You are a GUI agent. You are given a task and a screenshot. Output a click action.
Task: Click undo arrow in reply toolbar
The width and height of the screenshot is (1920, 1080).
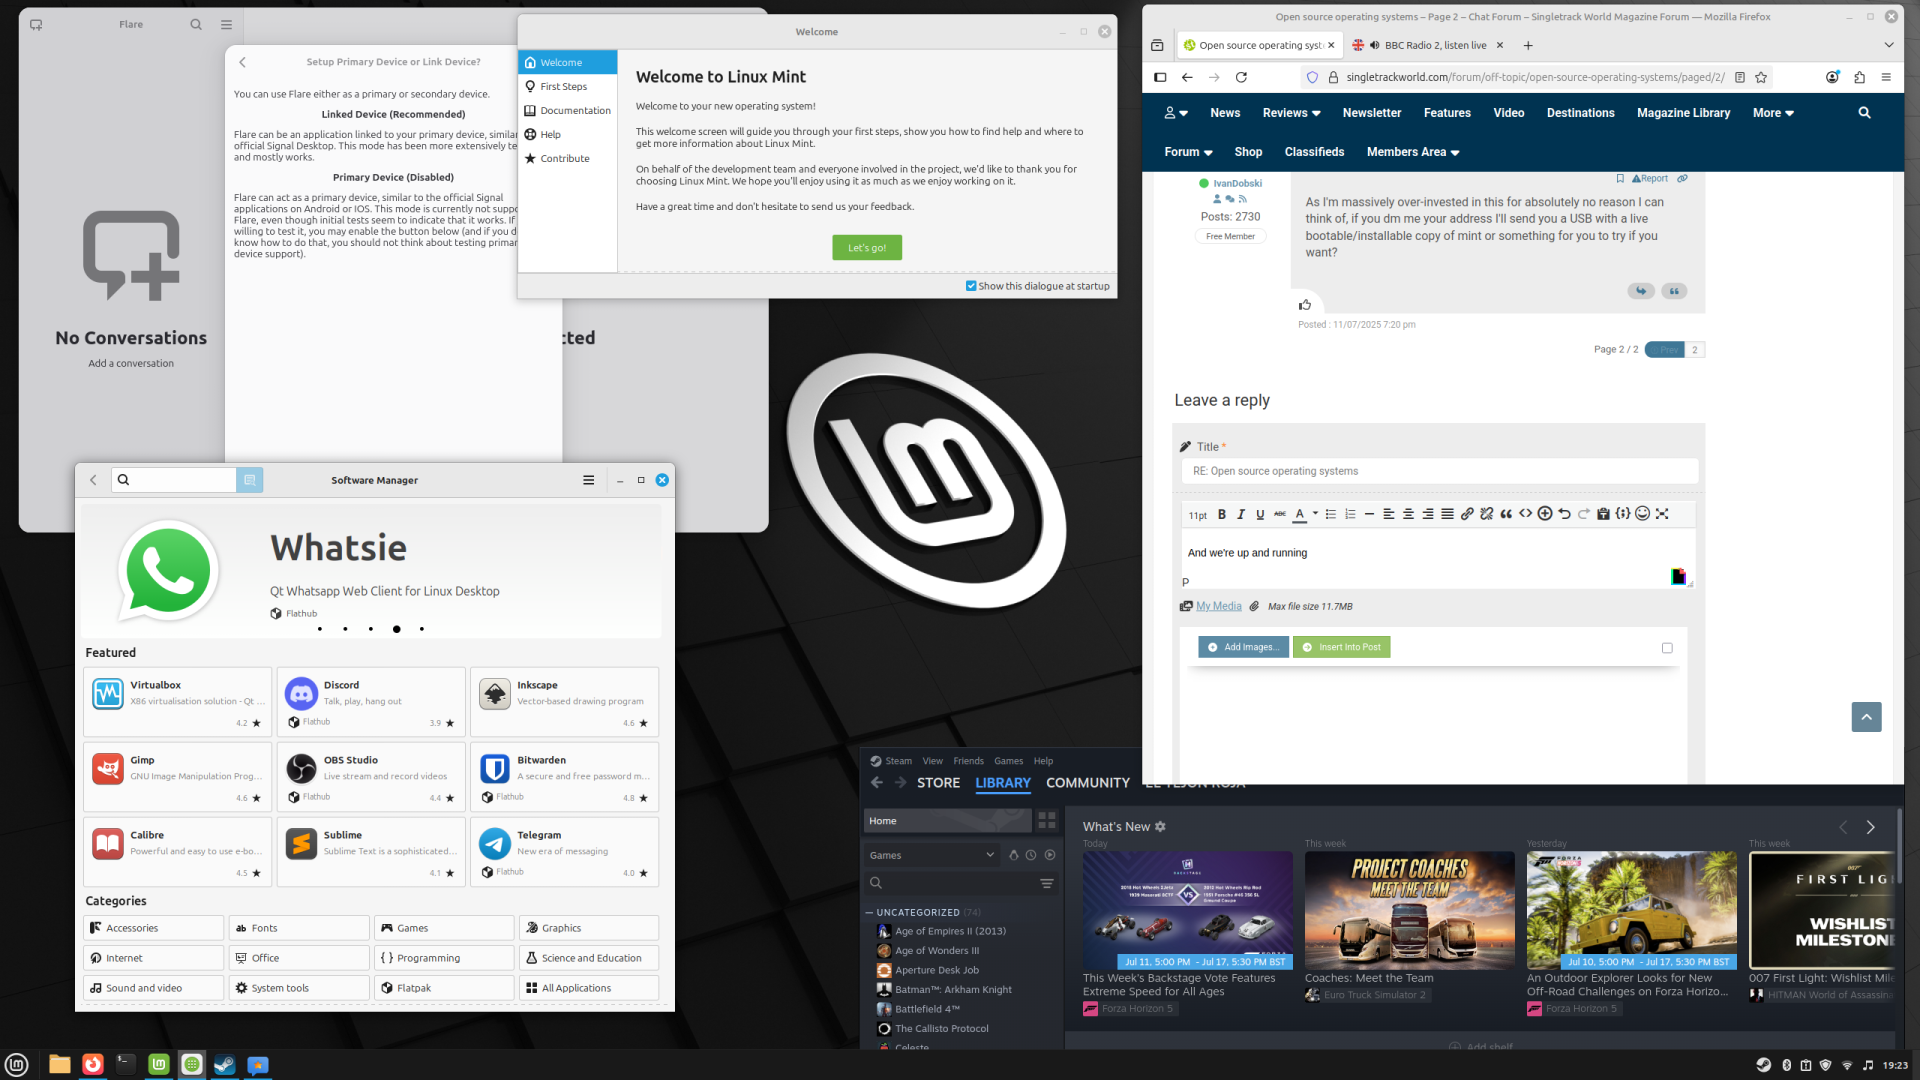pyautogui.click(x=1564, y=514)
